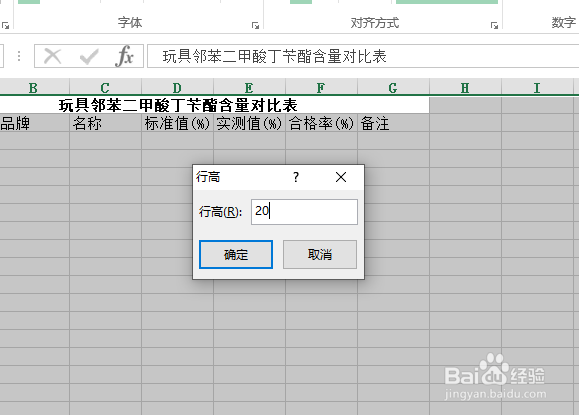Select column C header
Image resolution: width=579 pixels, height=415 pixels.
coord(105,88)
